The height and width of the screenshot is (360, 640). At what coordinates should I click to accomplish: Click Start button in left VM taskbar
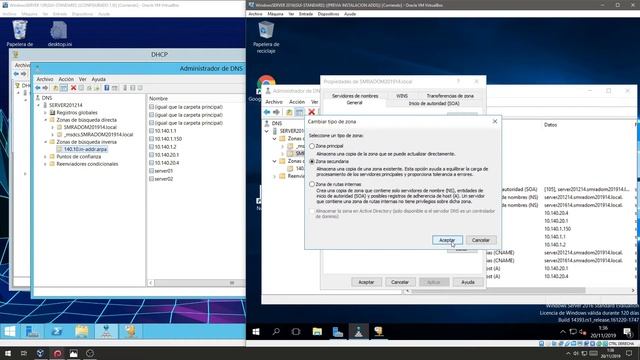[10, 331]
